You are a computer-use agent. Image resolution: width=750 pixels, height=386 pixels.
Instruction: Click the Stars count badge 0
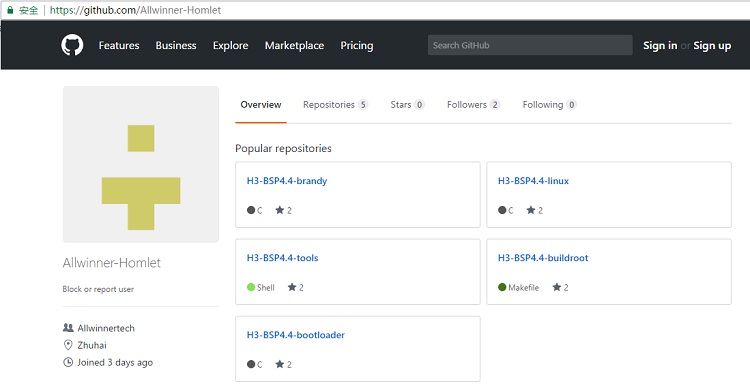419,105
